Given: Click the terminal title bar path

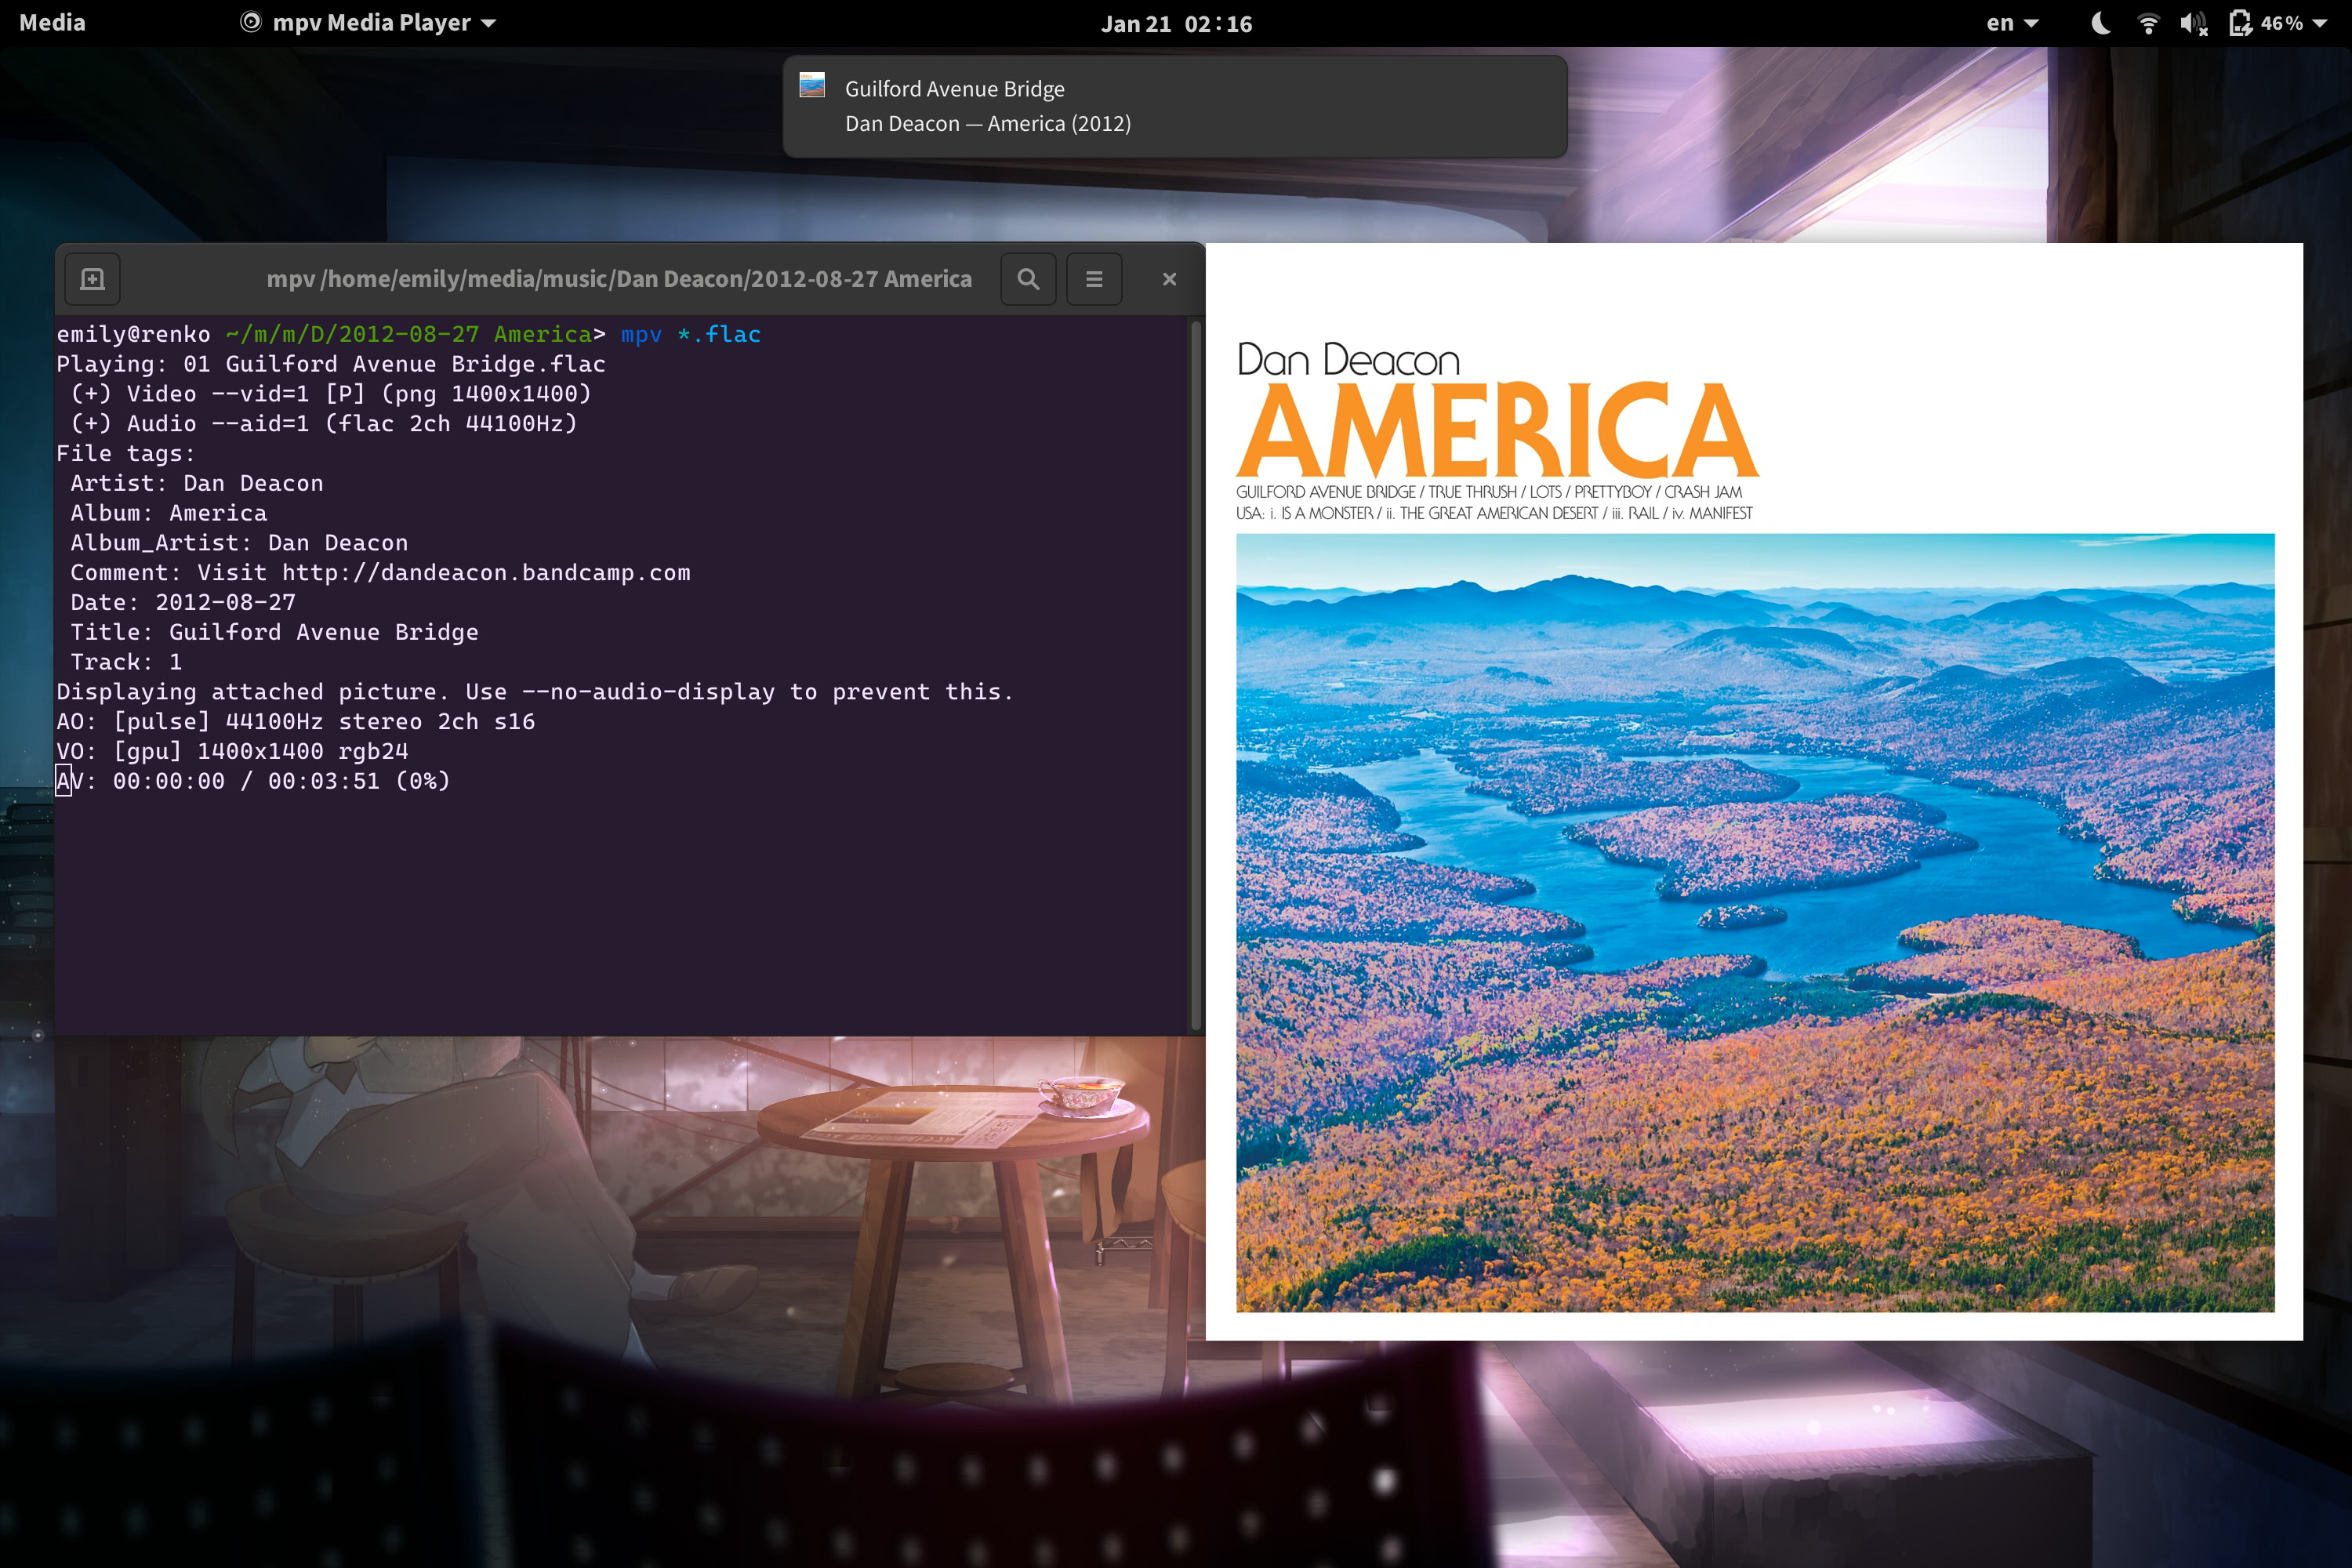Looking at the screenshot, I should click(618, 279).
